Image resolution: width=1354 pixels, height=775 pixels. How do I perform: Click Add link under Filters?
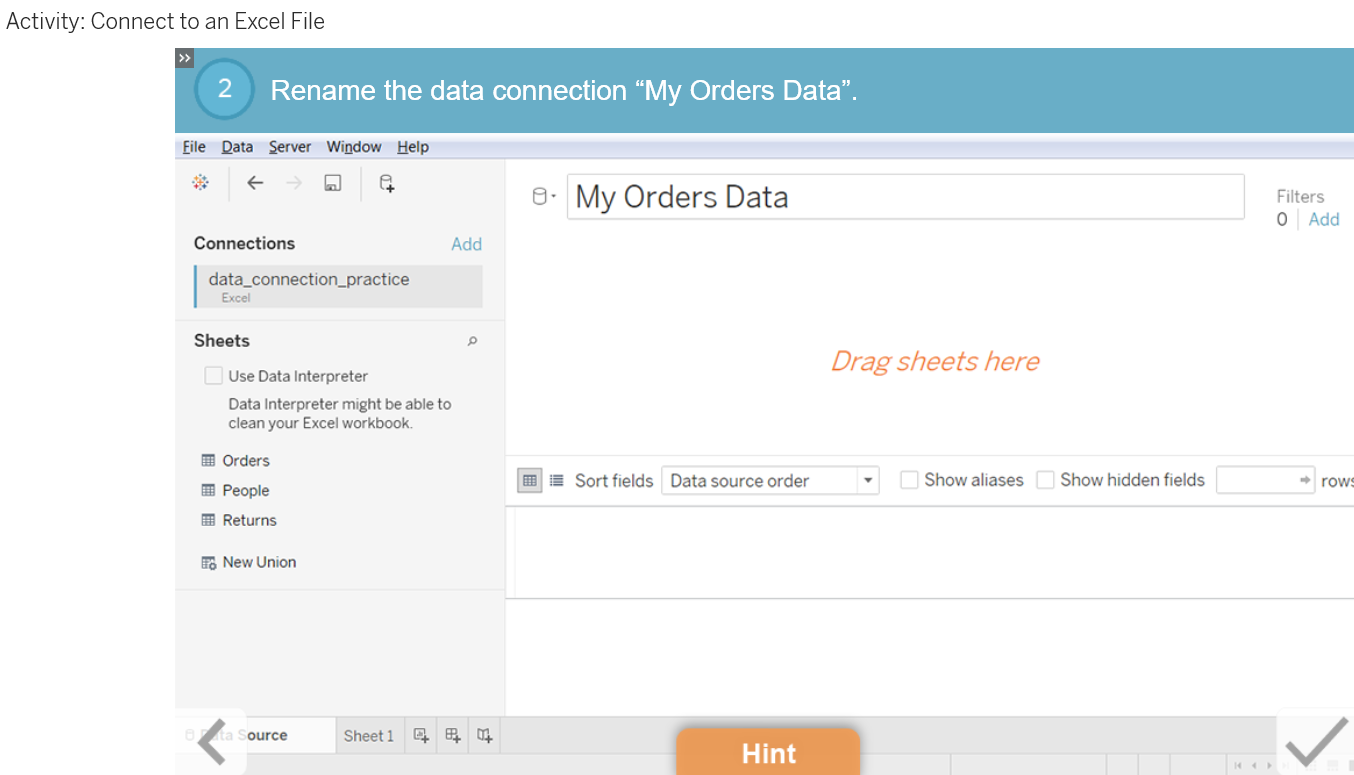coord(1324,219)
